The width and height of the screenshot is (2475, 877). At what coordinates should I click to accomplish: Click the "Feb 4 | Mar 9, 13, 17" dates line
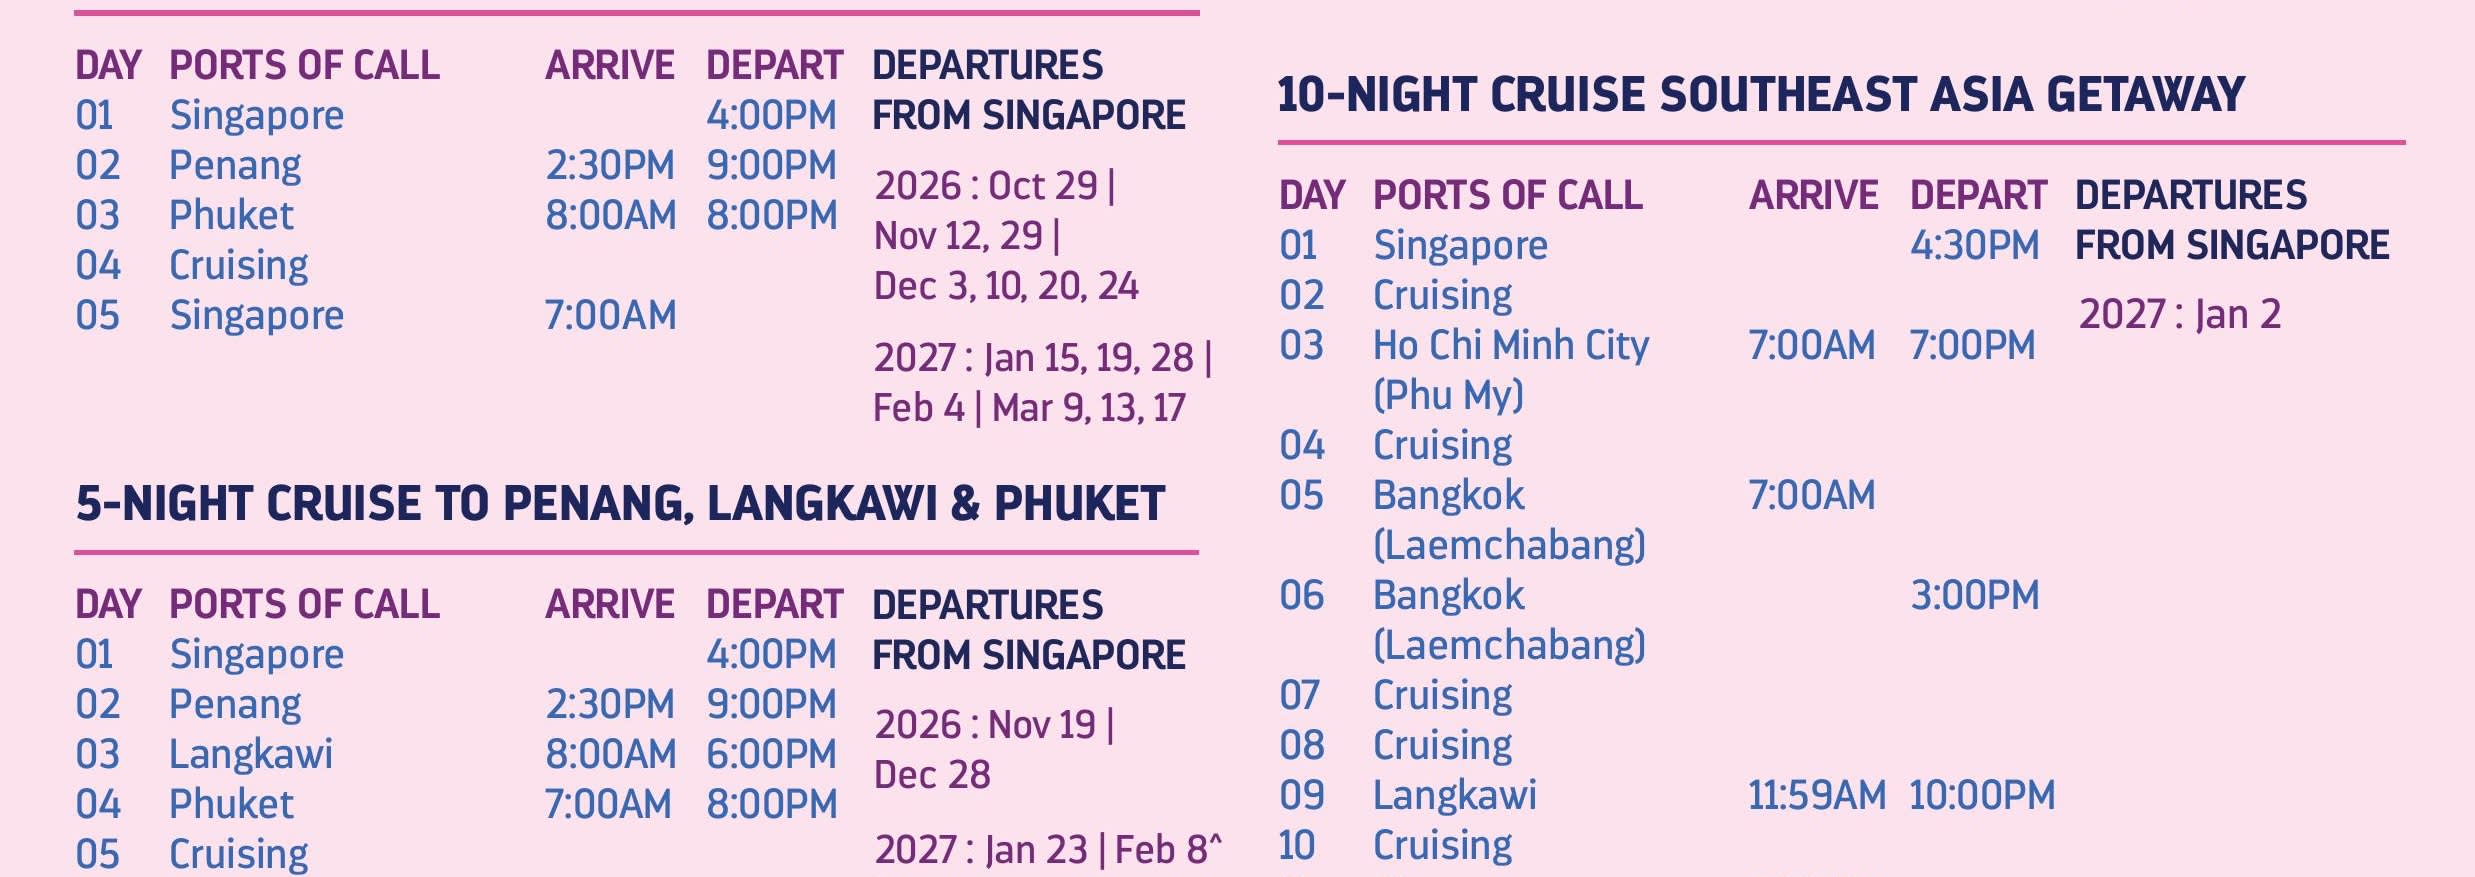1029,408
